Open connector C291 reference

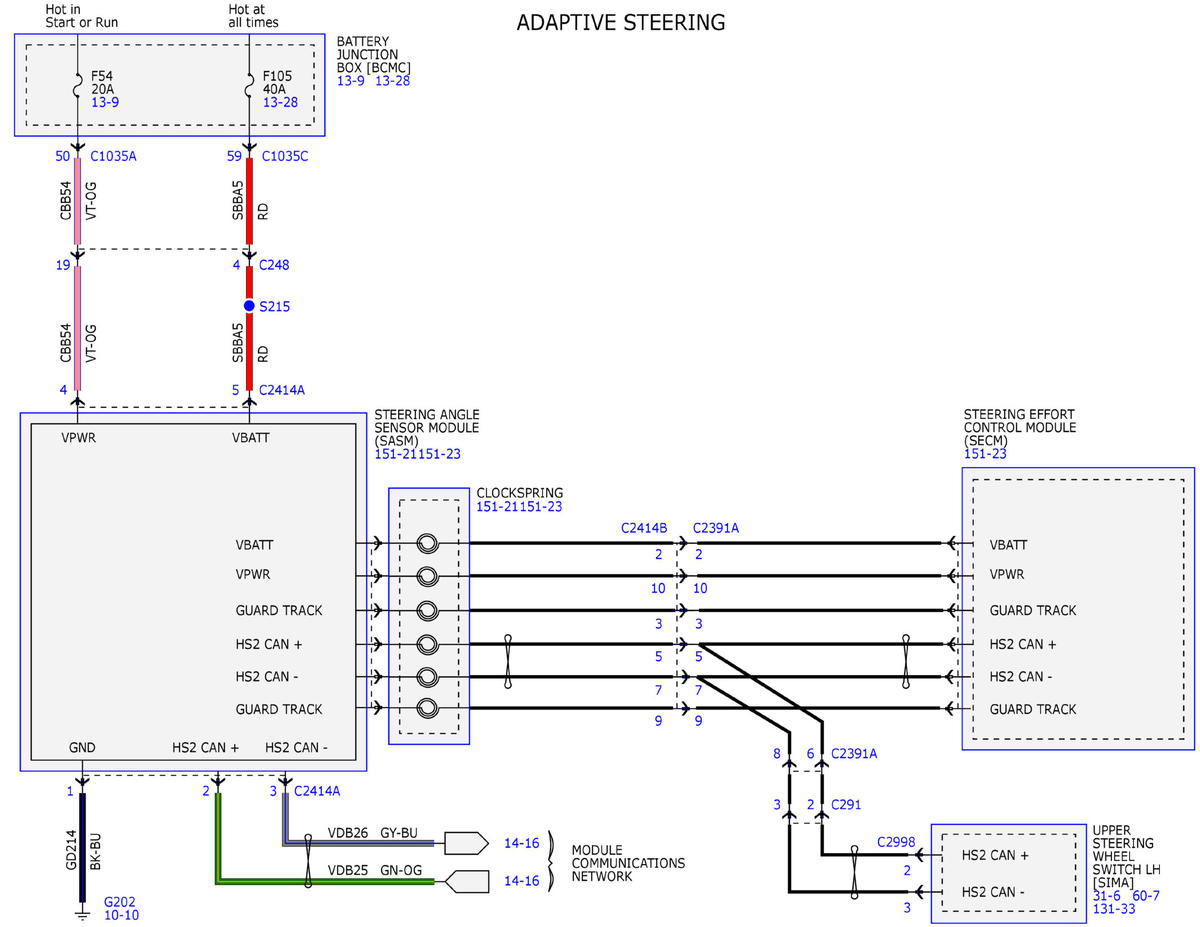848,804
